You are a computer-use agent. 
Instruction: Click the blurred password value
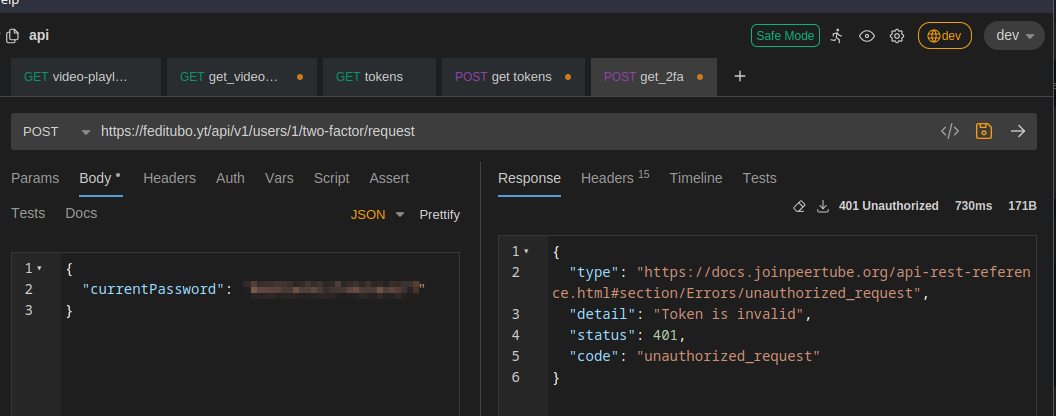point(334,289)
